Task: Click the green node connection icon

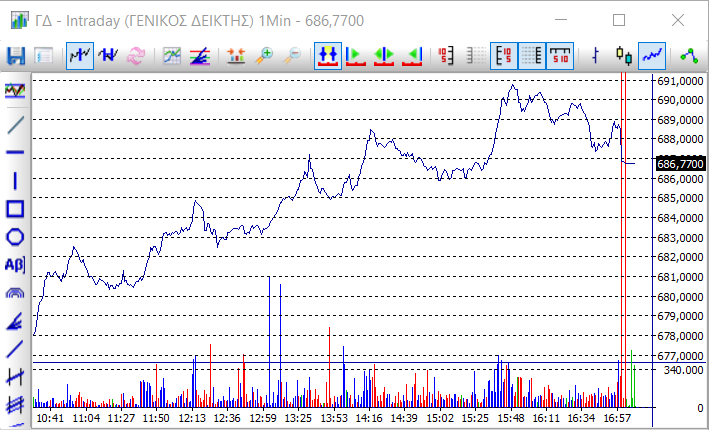Action: (688, 56)
